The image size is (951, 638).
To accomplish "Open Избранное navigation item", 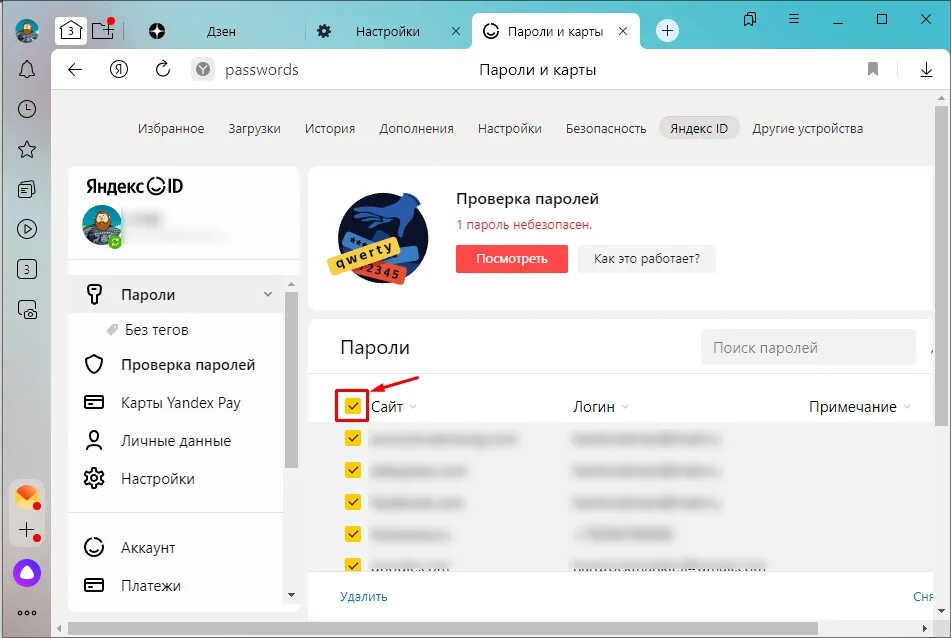I will [171, 129].
